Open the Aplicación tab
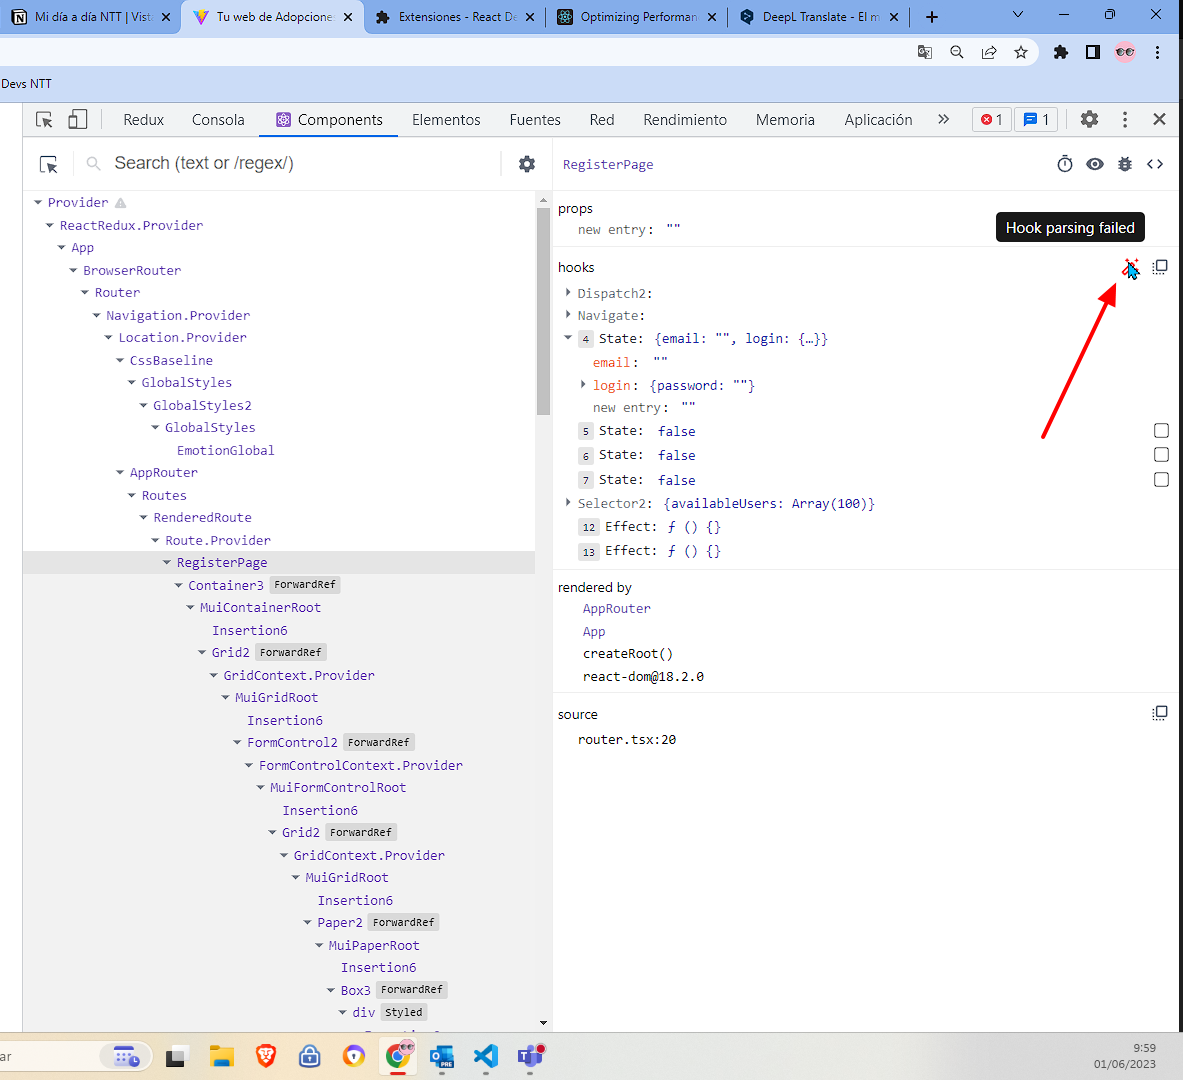1183x1080 pixels. [x=877, y=119]
